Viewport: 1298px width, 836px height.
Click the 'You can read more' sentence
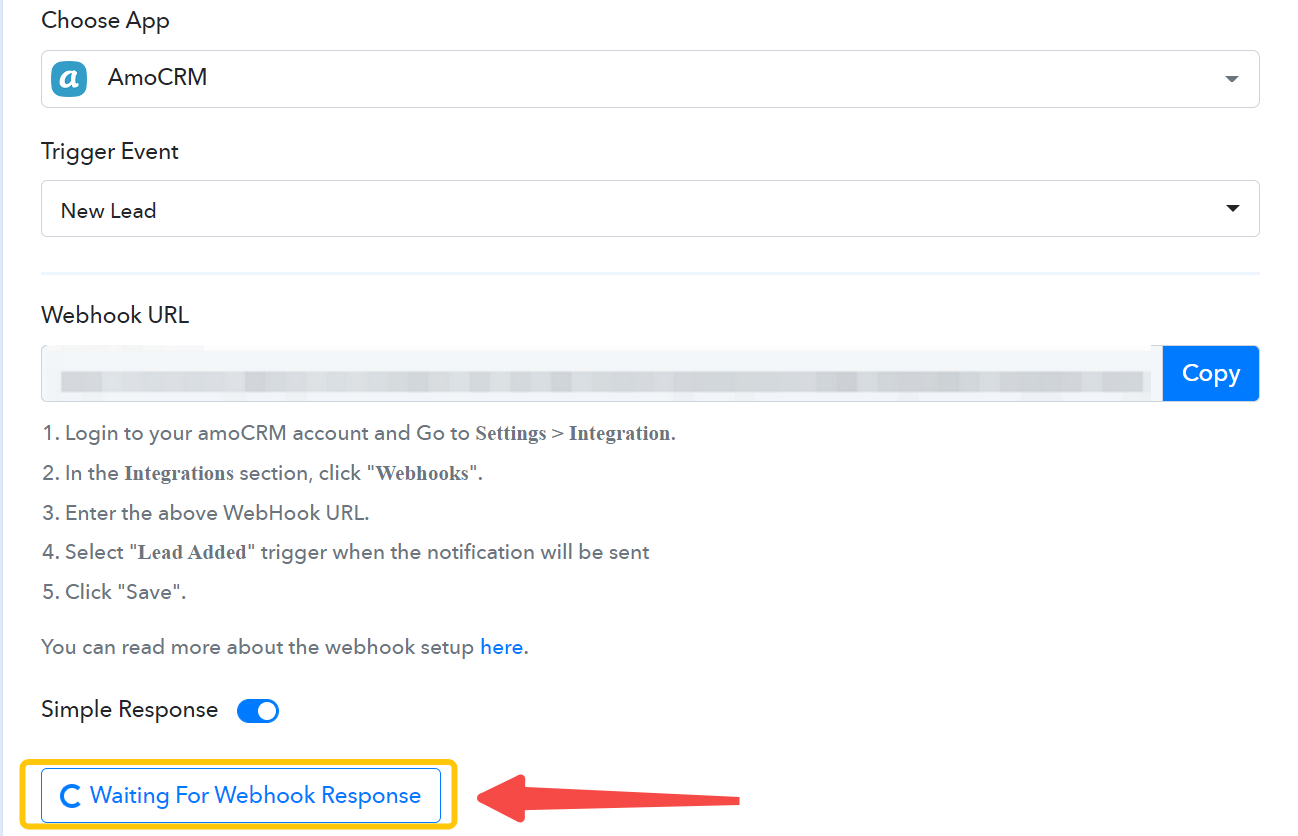point(285,647)
